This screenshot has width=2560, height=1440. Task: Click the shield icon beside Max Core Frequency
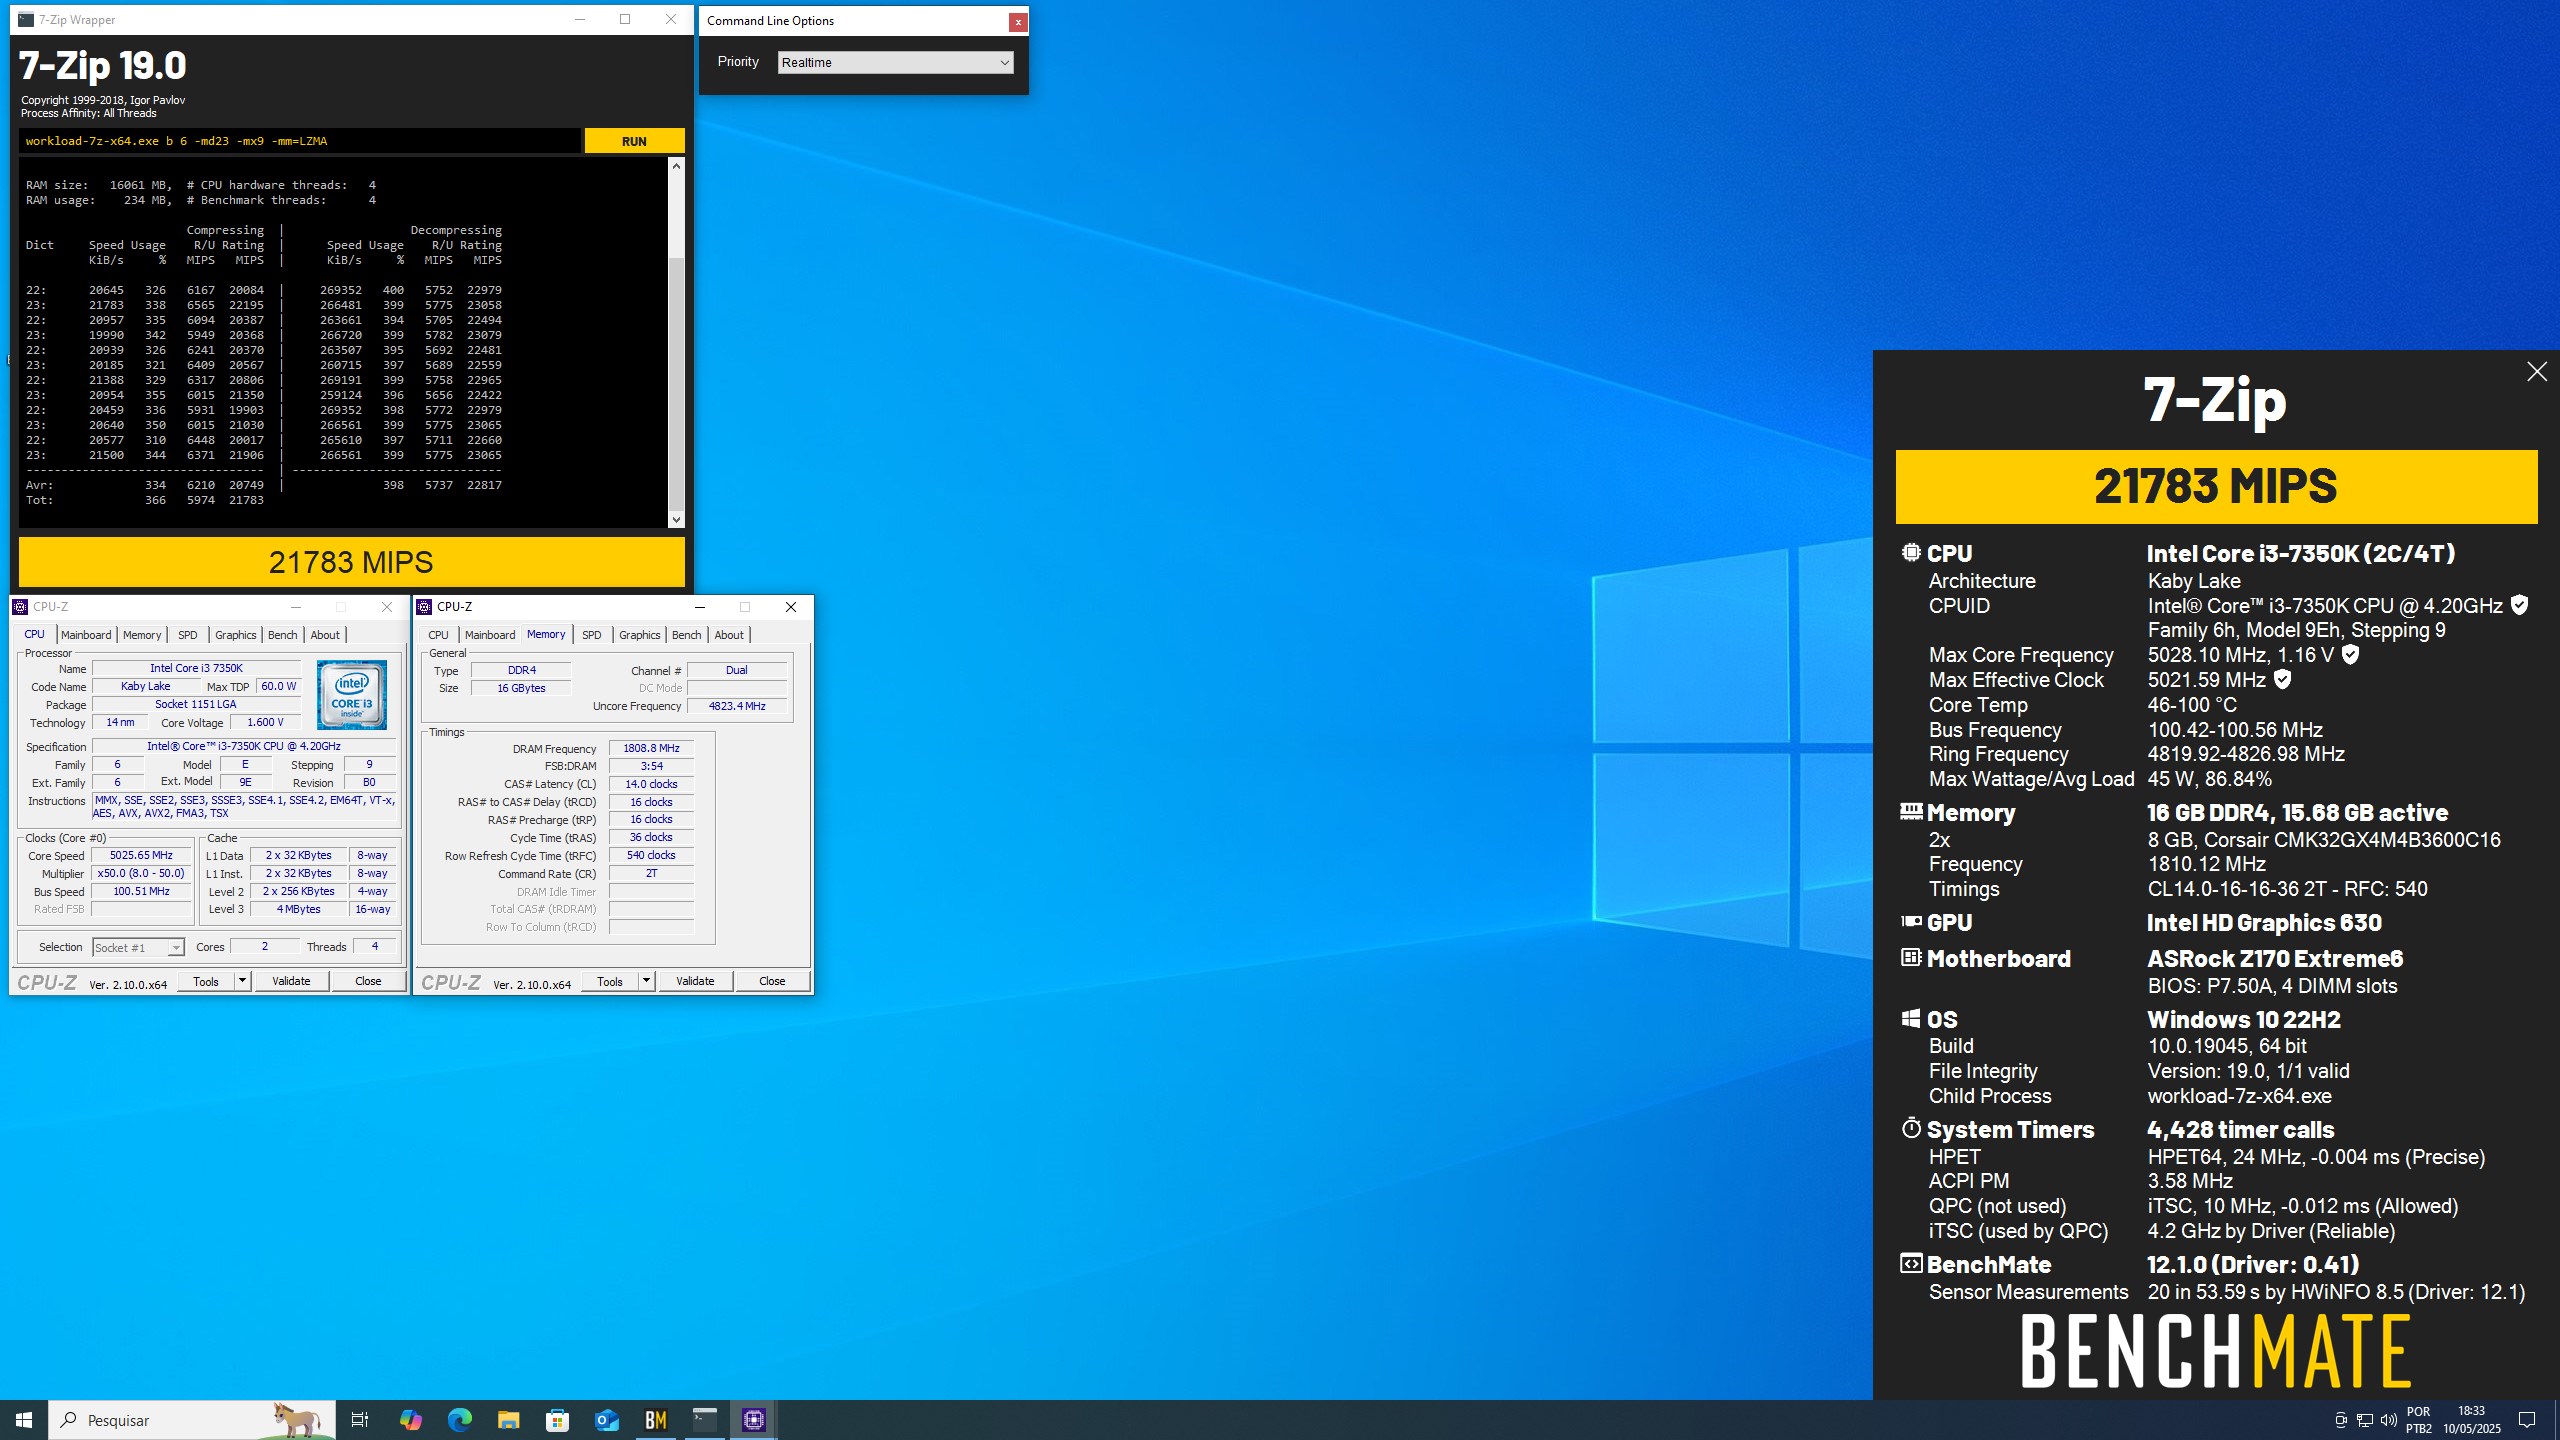coord(2351,654)
